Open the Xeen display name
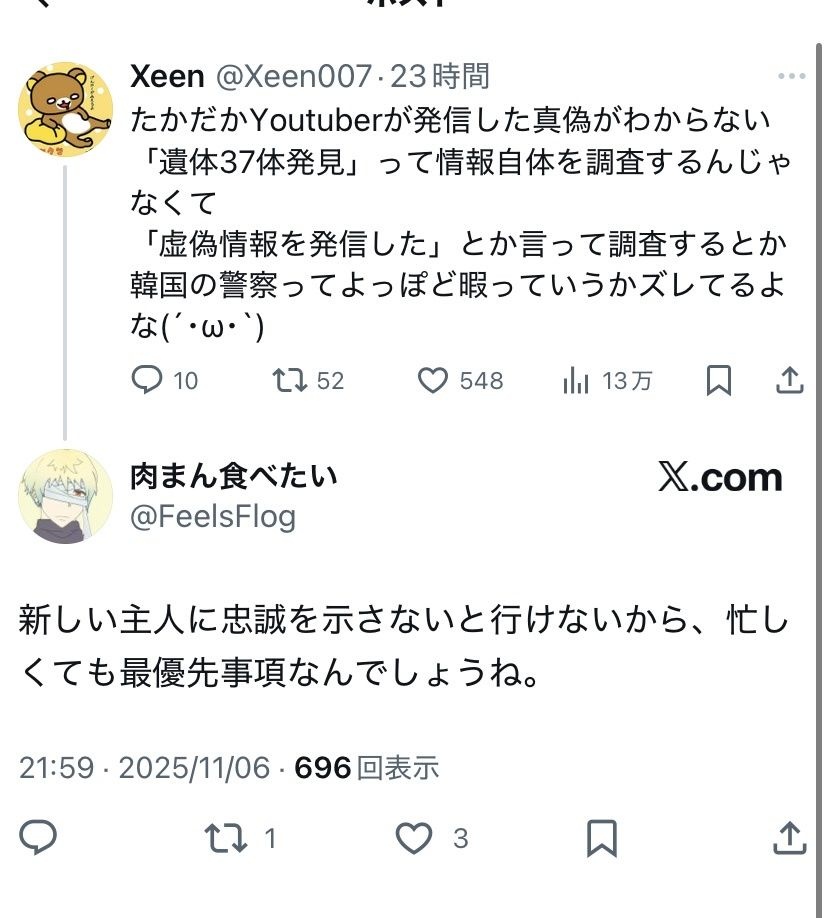Viewport: 828px width, 918px height. pyautogui.click(x=167, y=76)
